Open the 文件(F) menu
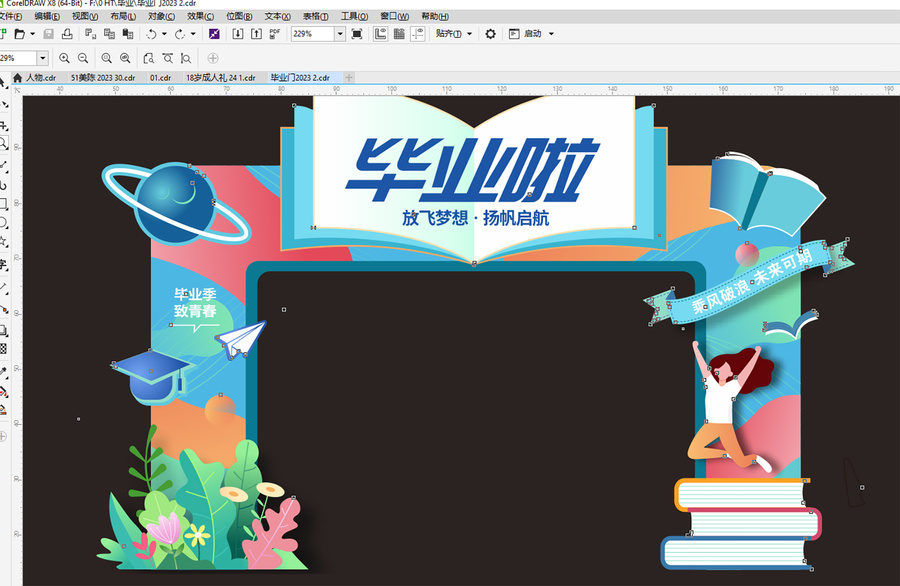Image resolution: width=900 pixels, height=586 pixels. pyautogui.click(x=11, y=17)
